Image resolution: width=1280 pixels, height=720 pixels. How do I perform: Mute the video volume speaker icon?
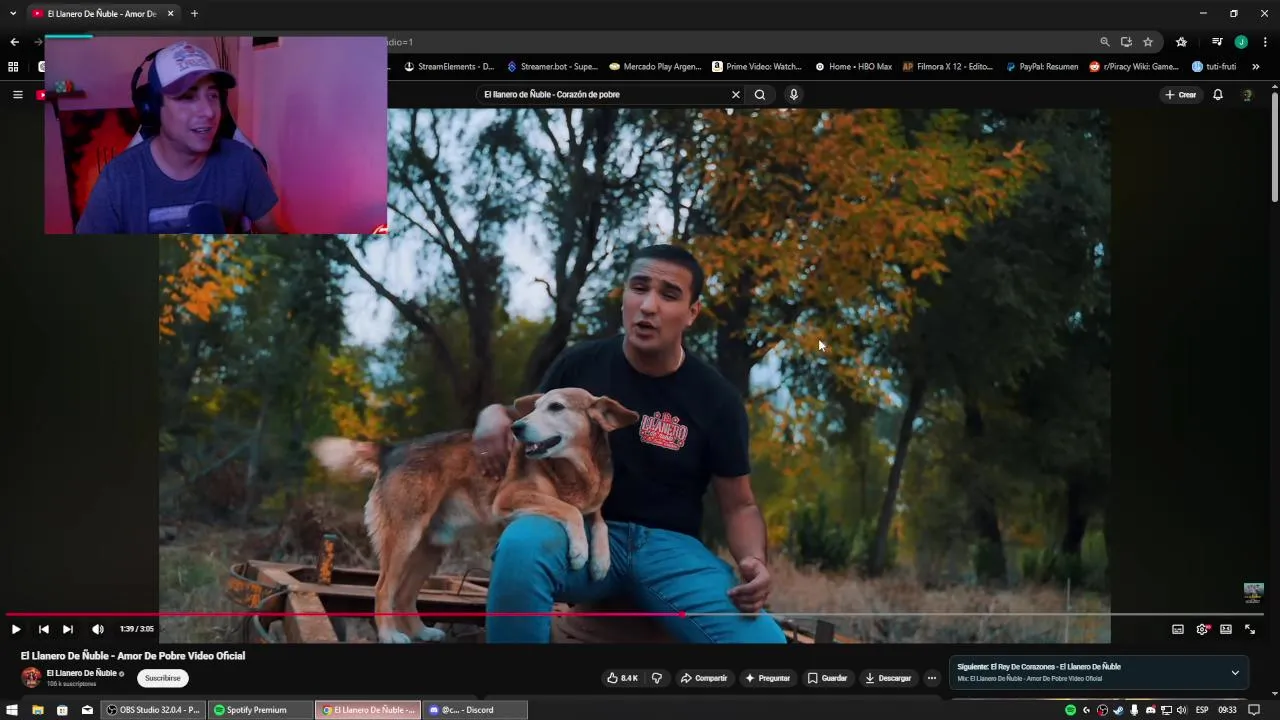pyautogui.click(x=97, y=629)
